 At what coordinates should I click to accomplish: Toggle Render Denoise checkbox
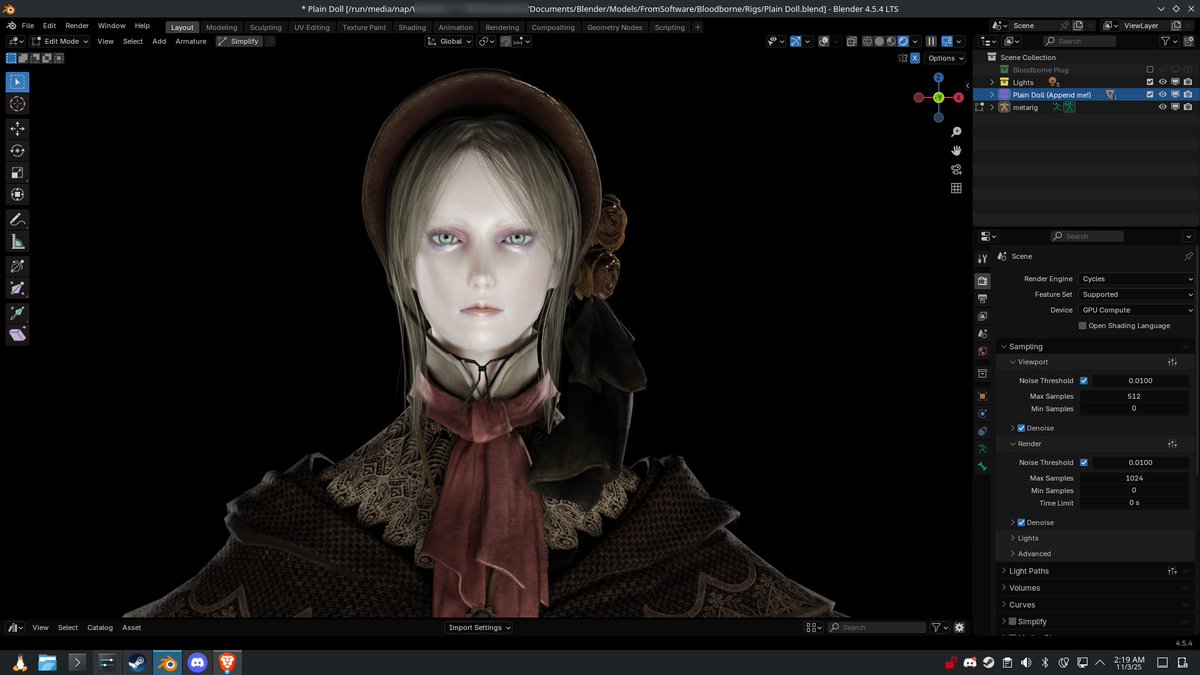pyautogui.click(x=1021, y=522)
